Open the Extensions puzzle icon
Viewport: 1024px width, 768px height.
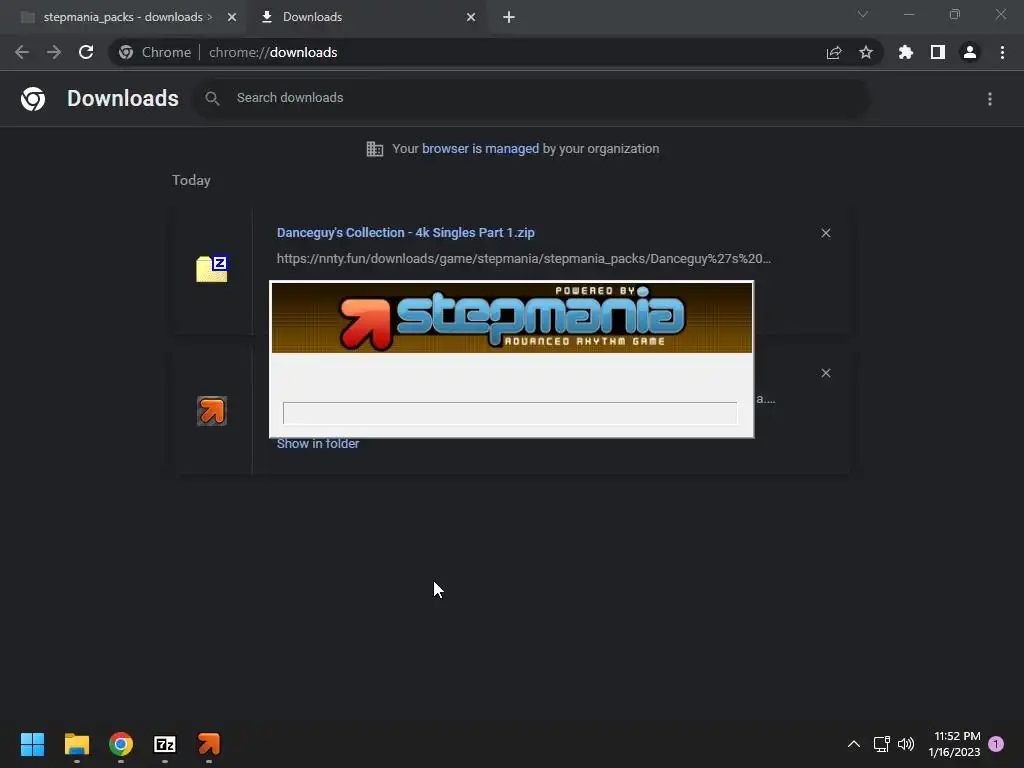click(x=906, y=52)
